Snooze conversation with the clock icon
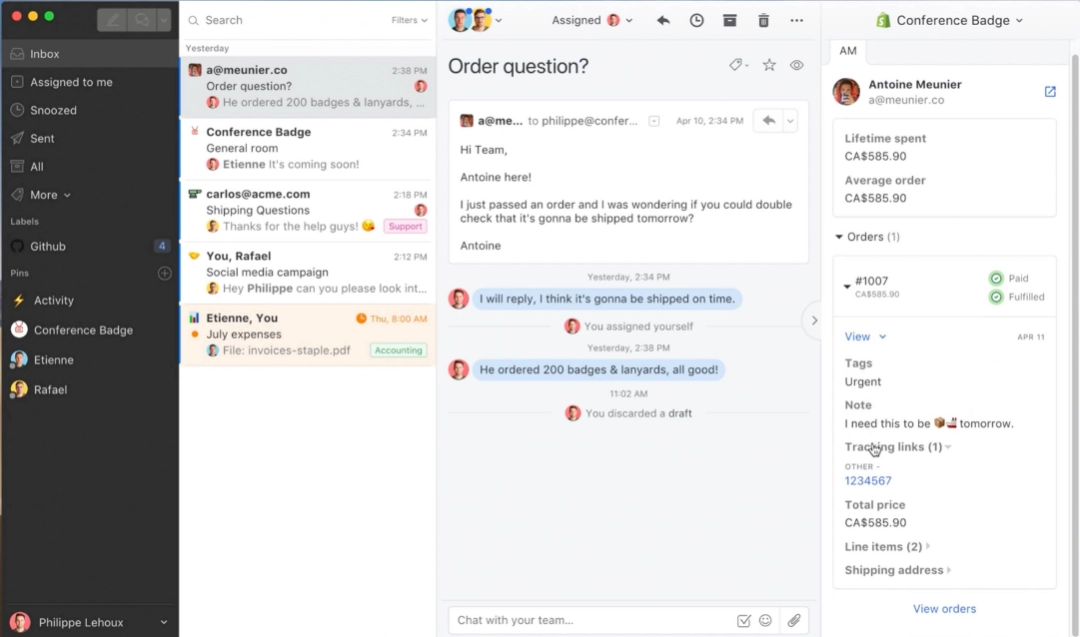The image size is (1080, 637). (x=697, y=20)
